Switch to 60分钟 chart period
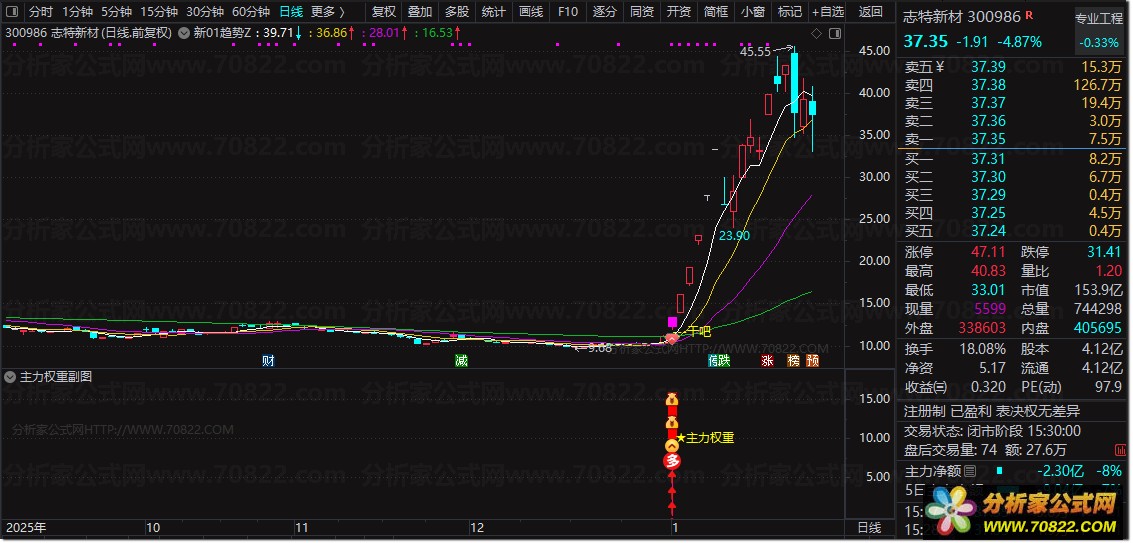Screen dimensions: 1133x543 point(251,12)
